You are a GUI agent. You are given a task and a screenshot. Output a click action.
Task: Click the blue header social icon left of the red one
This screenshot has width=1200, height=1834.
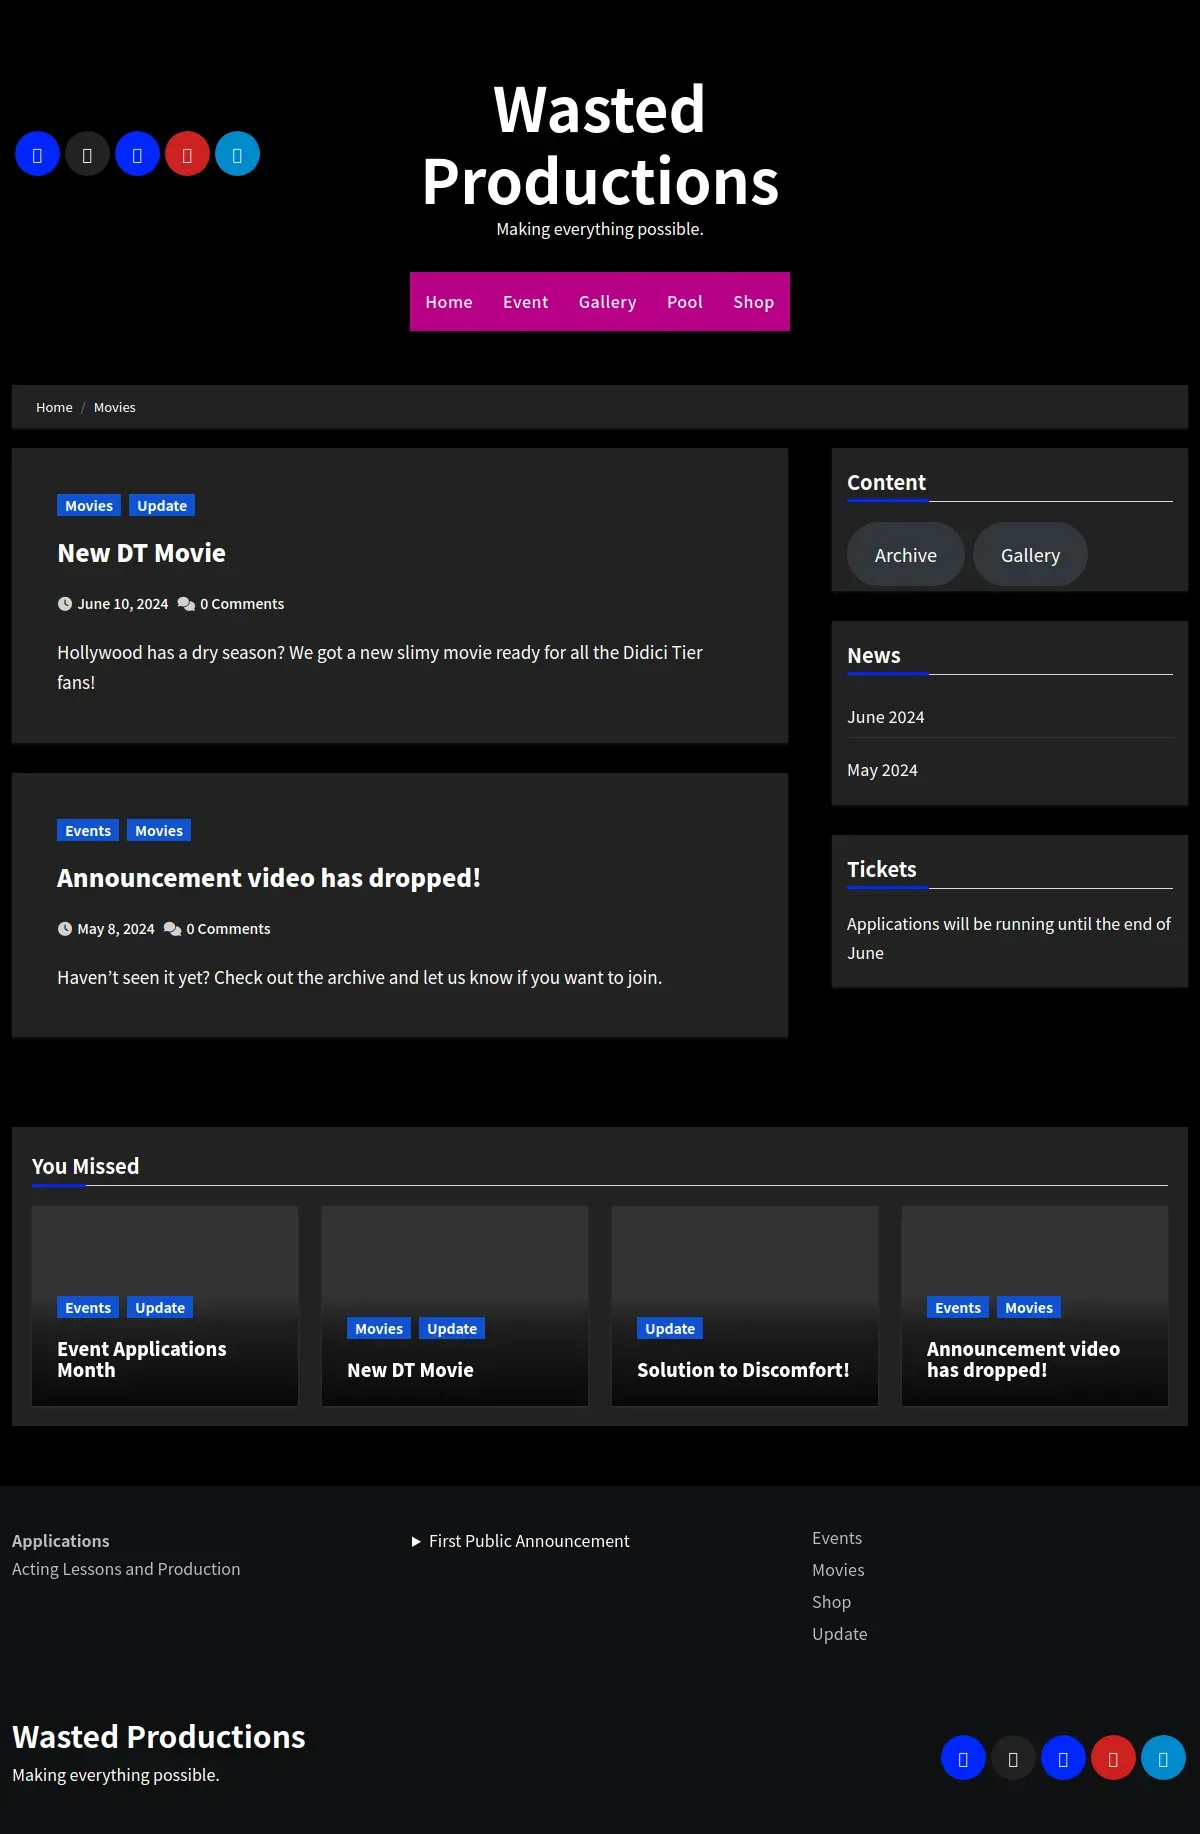click(137, 154)
